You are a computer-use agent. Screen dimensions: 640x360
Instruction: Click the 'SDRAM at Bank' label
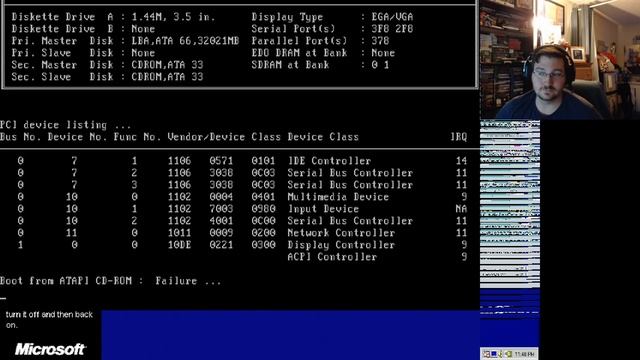[290, 65]
